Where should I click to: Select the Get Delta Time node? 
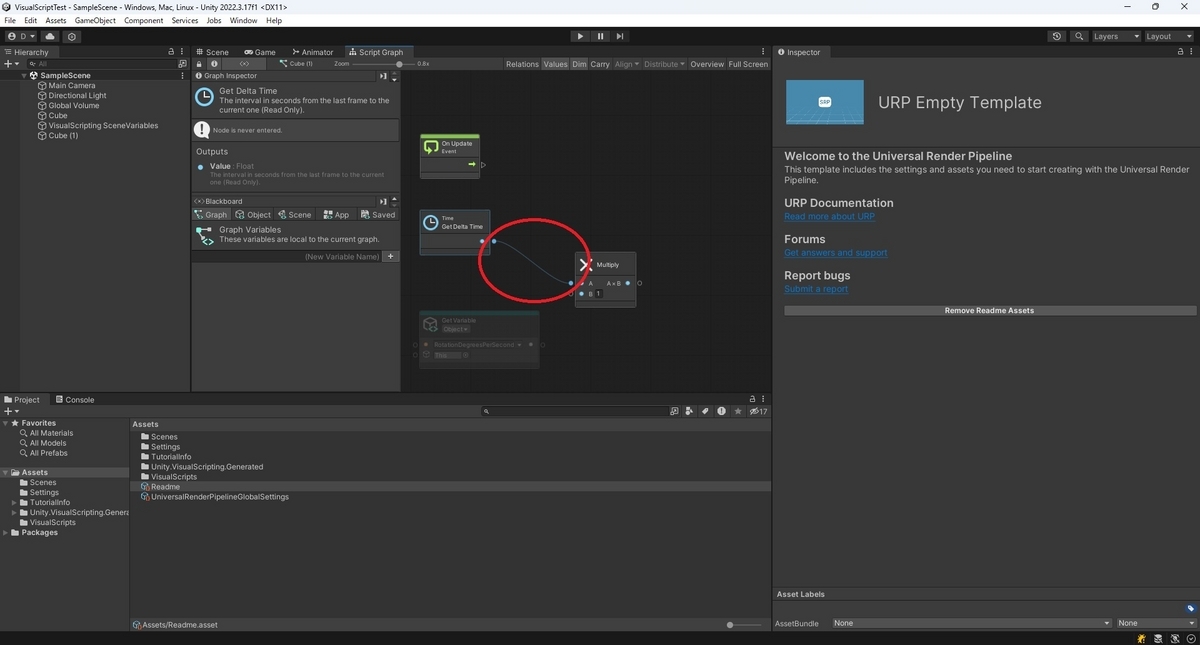455,232
